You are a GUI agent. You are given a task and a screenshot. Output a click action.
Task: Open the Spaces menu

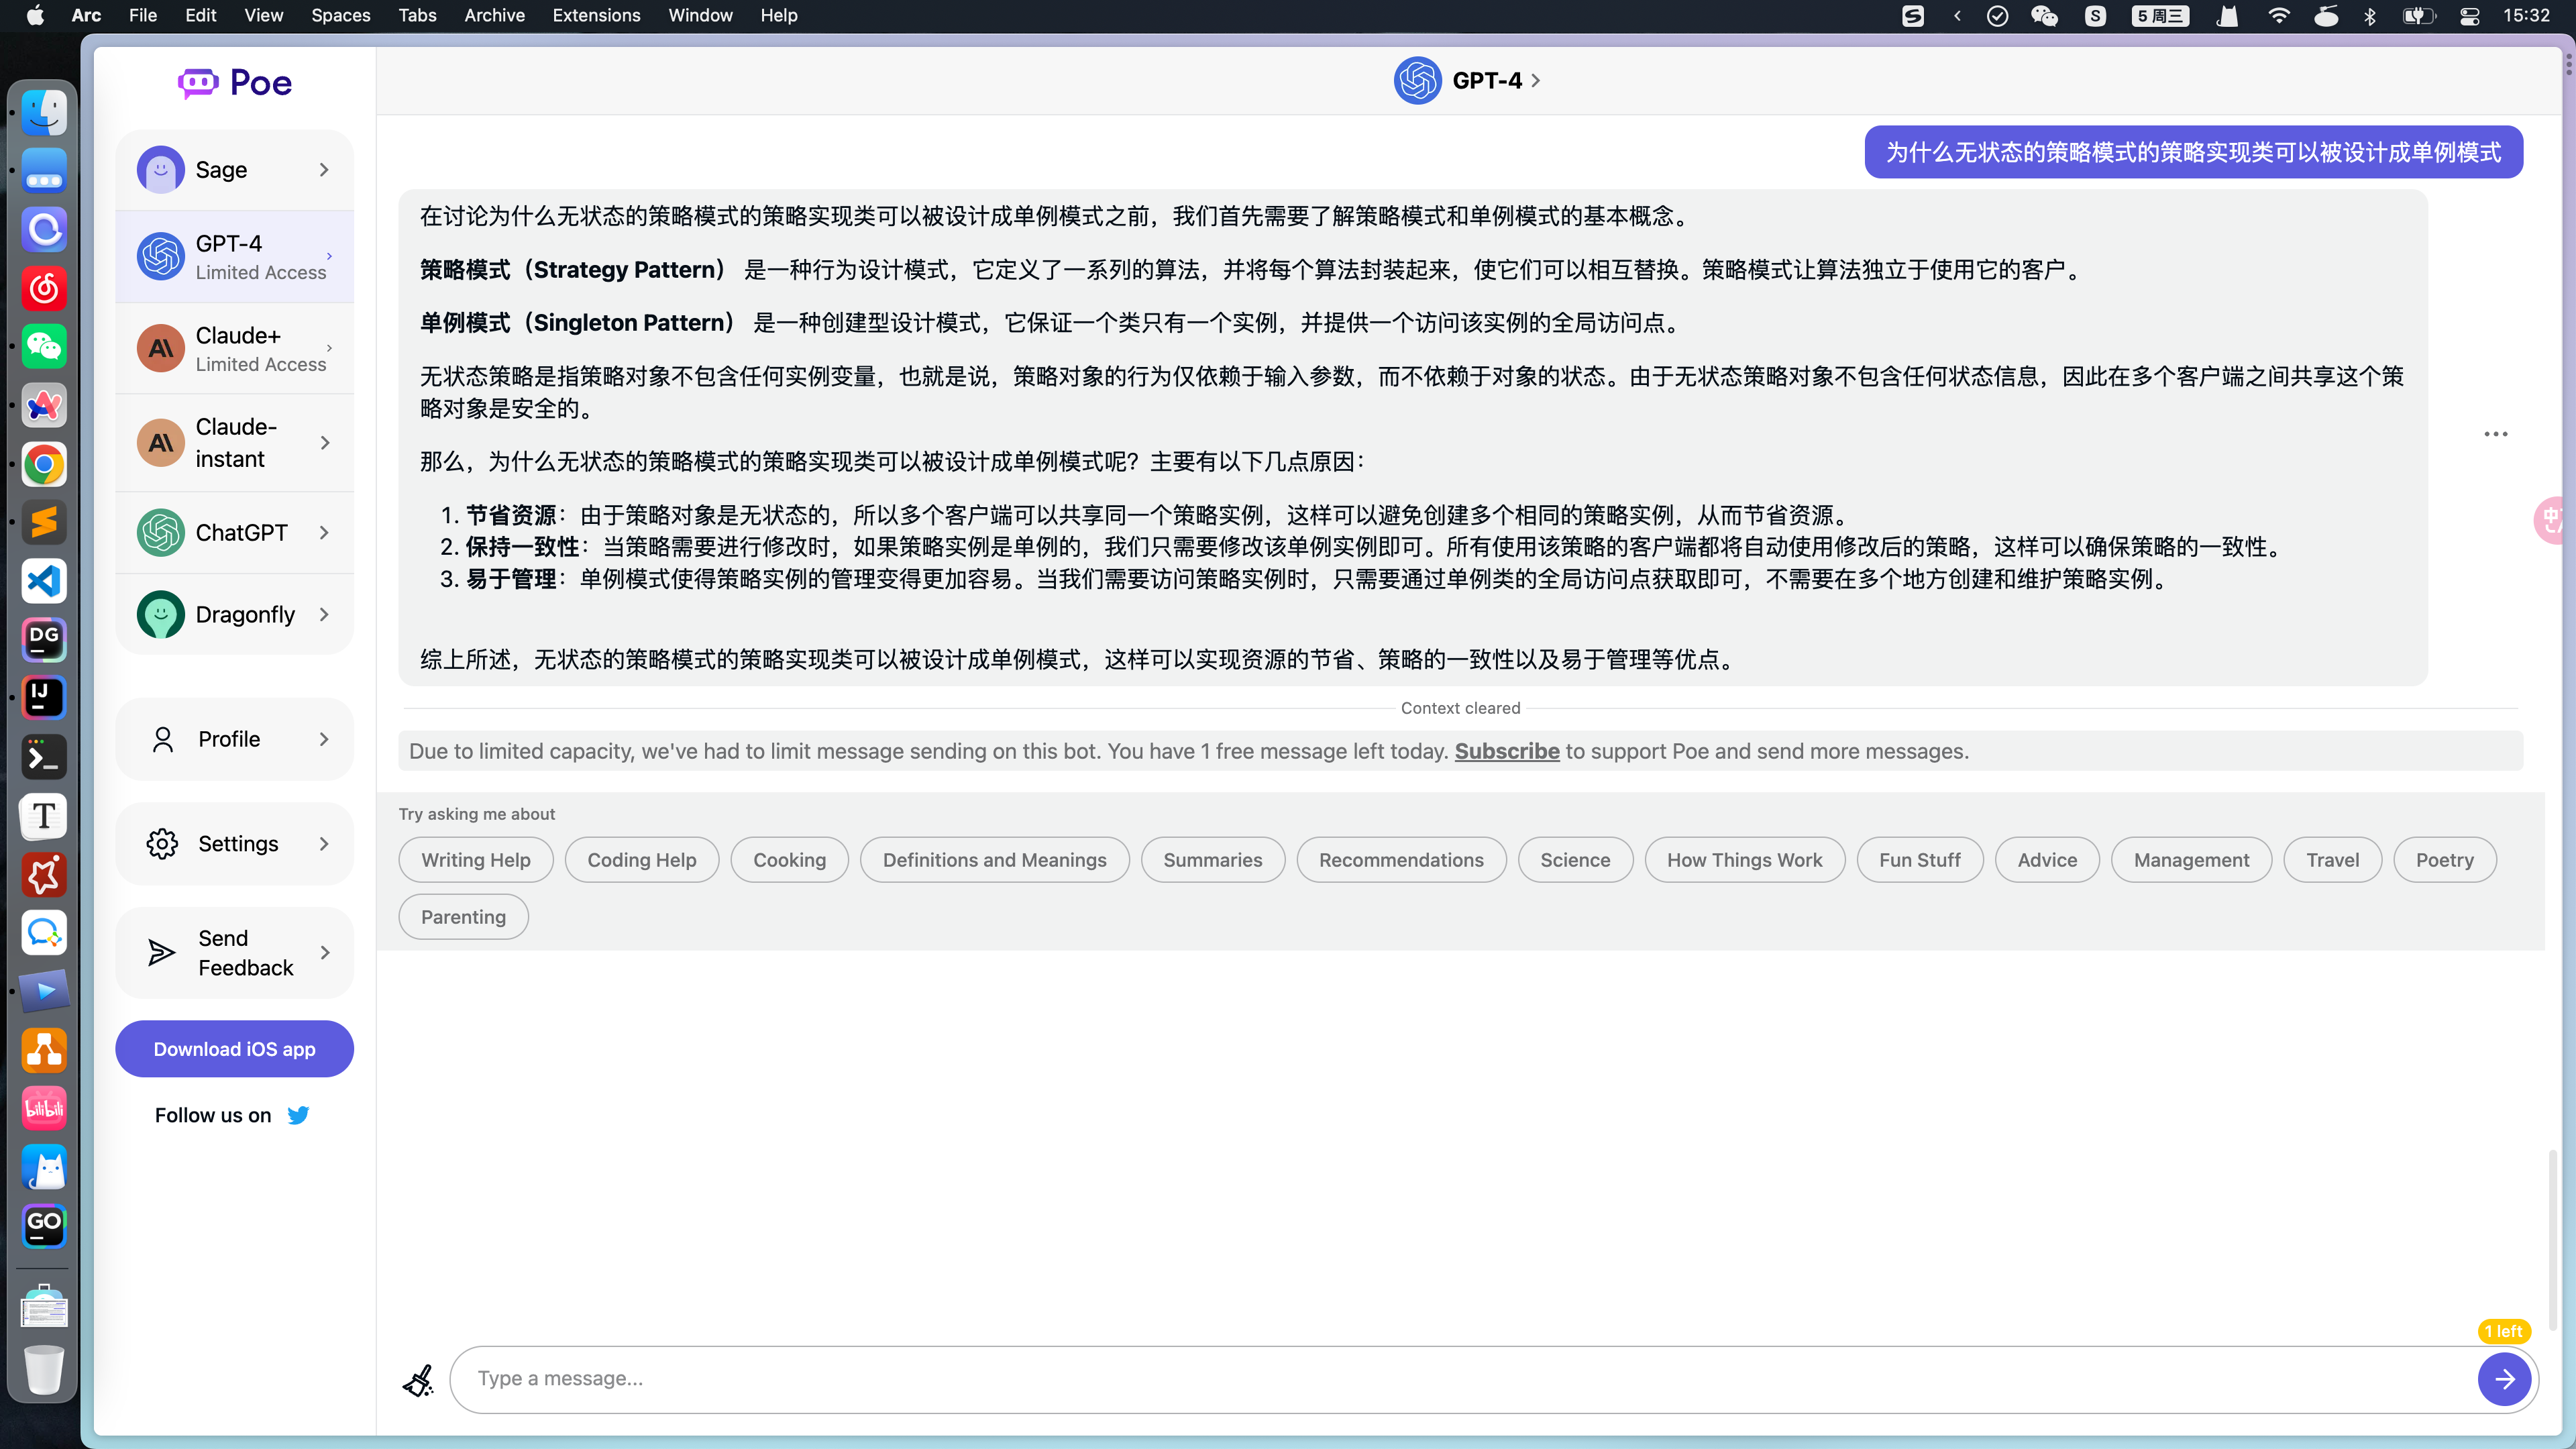pyautogui.click(x=340, y=16)
